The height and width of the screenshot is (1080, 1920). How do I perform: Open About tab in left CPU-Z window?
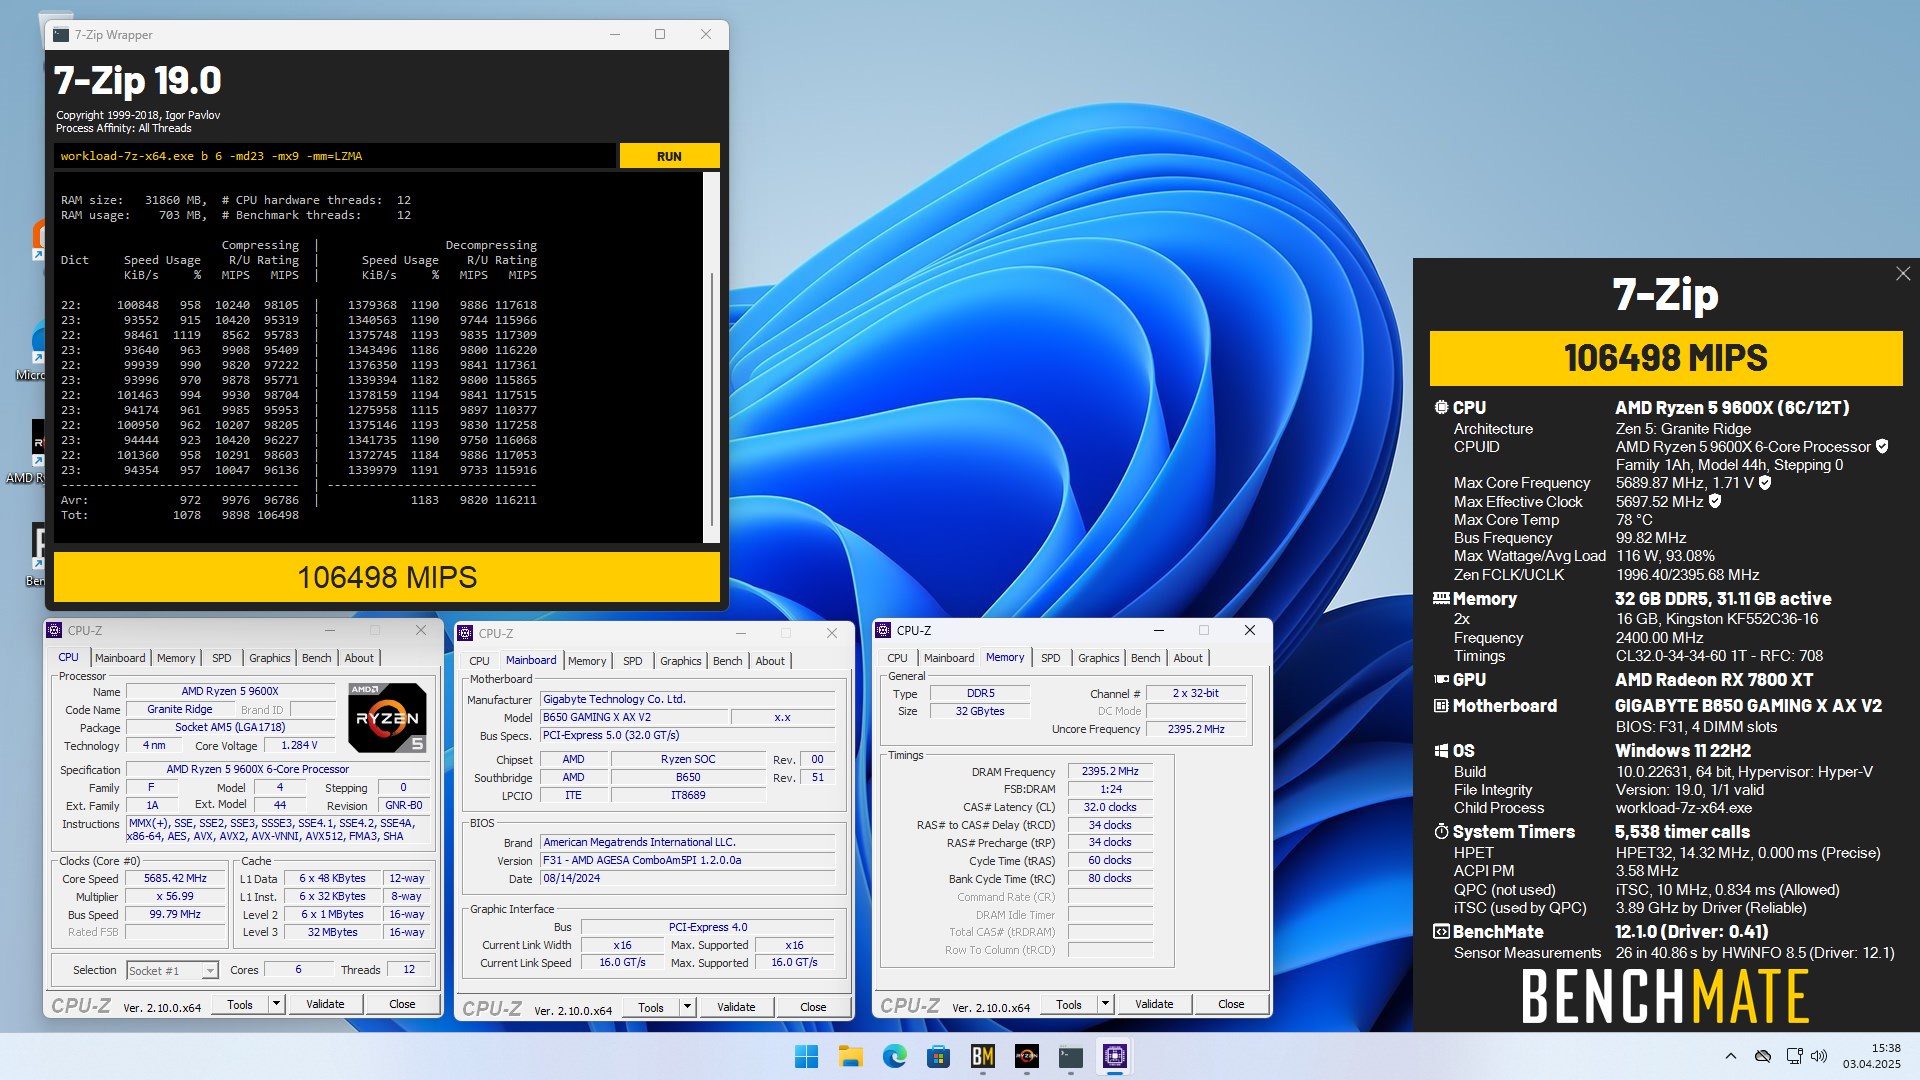click(359, 658)
